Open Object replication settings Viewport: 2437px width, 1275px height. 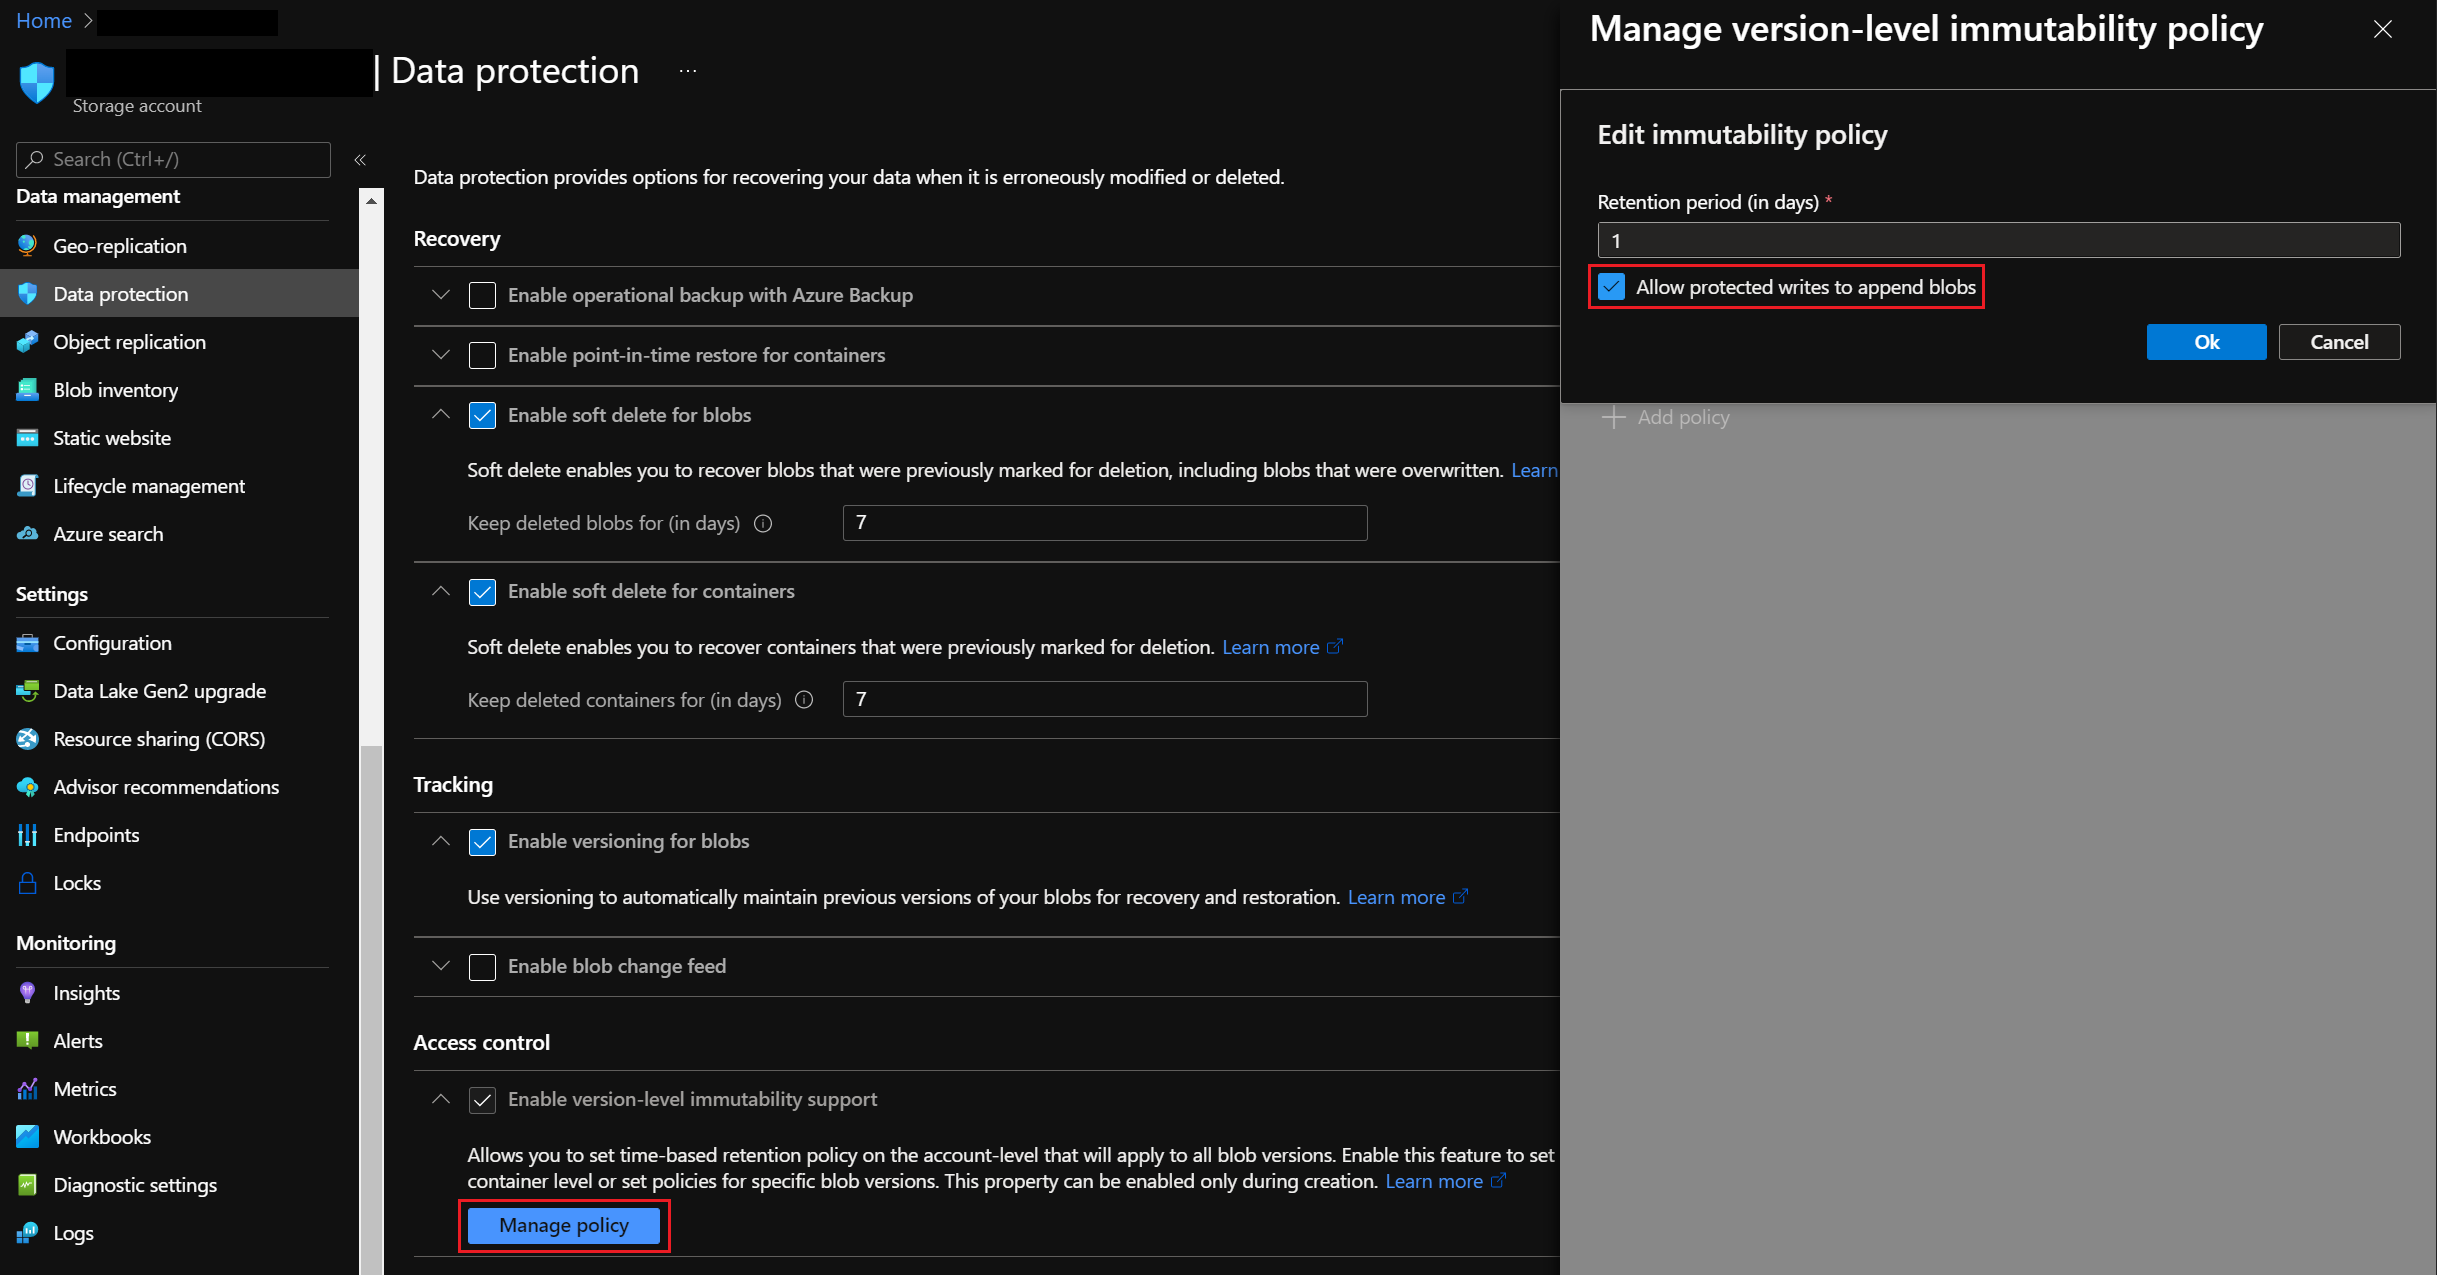pos(129,341)
